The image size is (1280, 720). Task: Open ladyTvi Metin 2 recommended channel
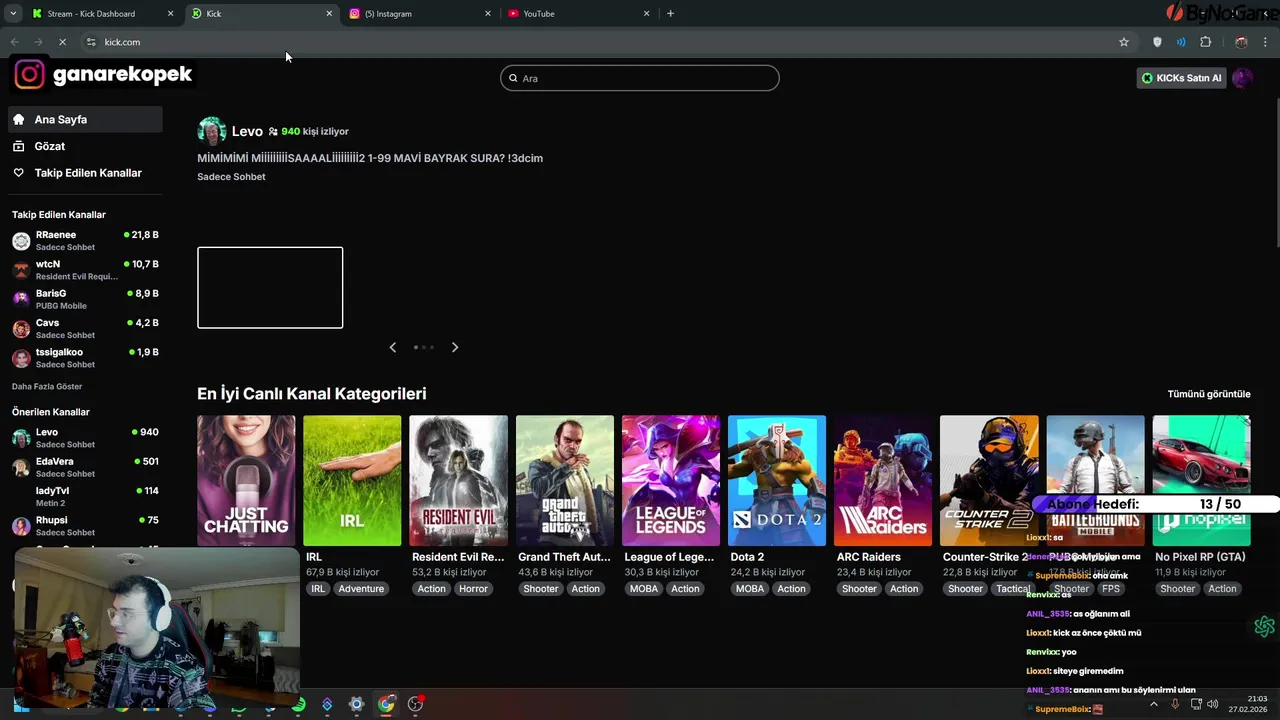[x=86, y=497]
